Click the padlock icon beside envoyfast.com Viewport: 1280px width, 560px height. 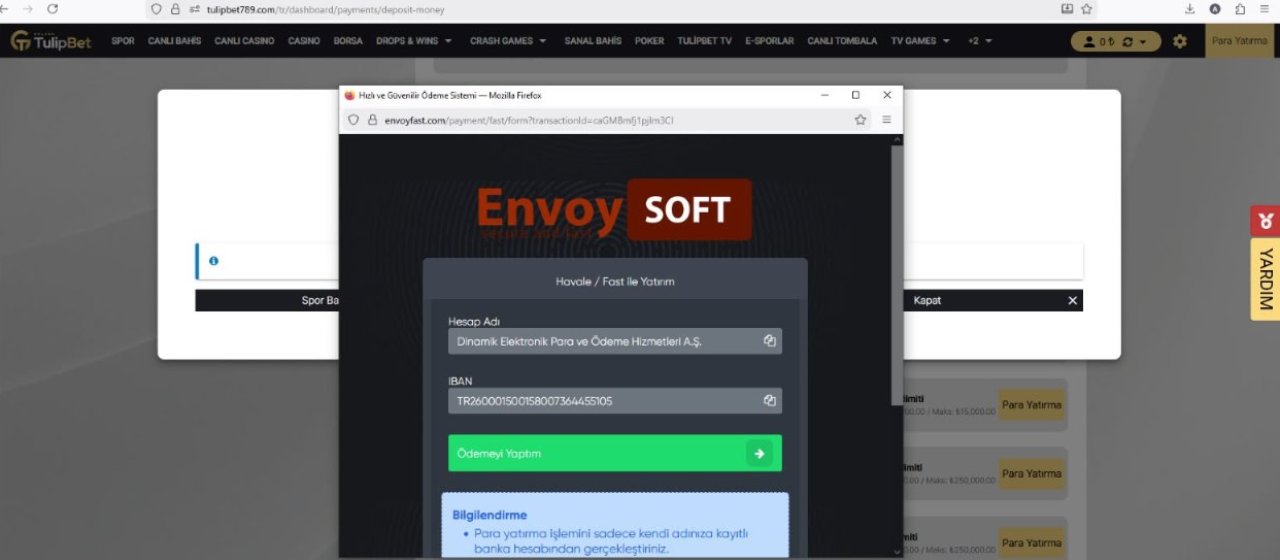(x=373, y=120)
